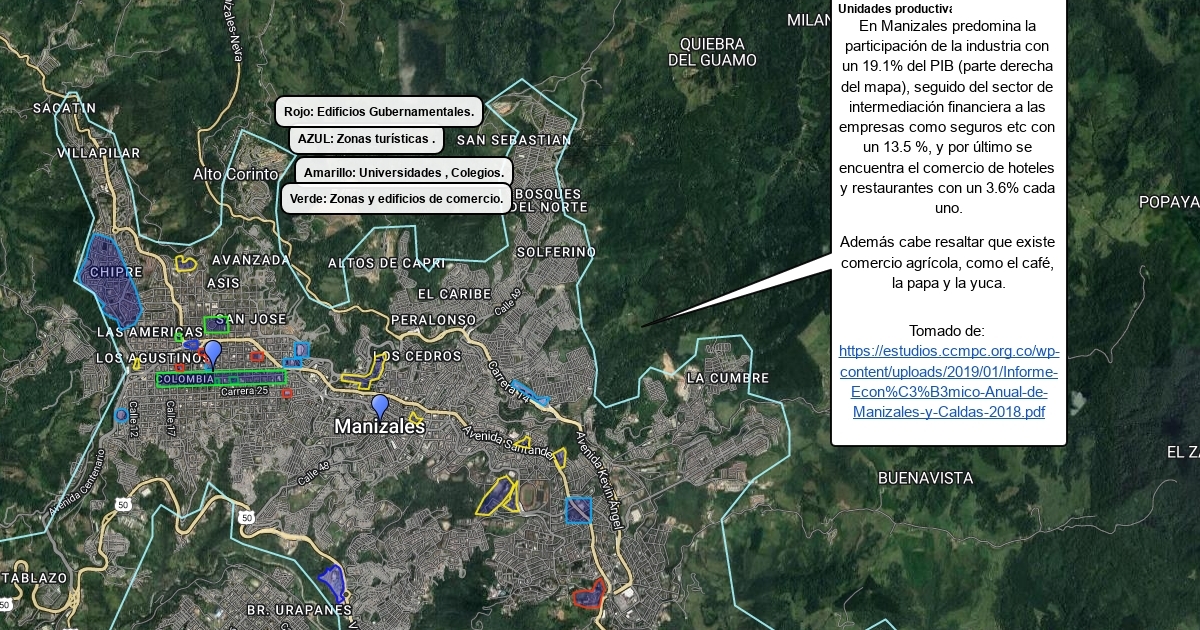Select the blue square zone beside Avenida Kevin Angel
The height and width of the screenshot is (630, 1200).
pos(578,510)
